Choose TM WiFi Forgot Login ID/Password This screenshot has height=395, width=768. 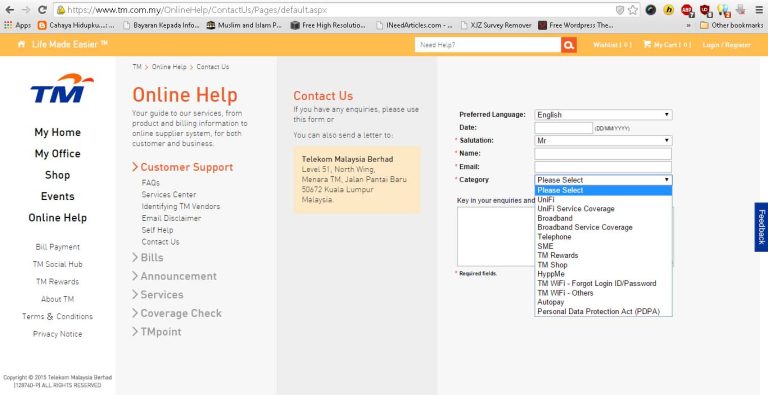click(x=603, y=283)
